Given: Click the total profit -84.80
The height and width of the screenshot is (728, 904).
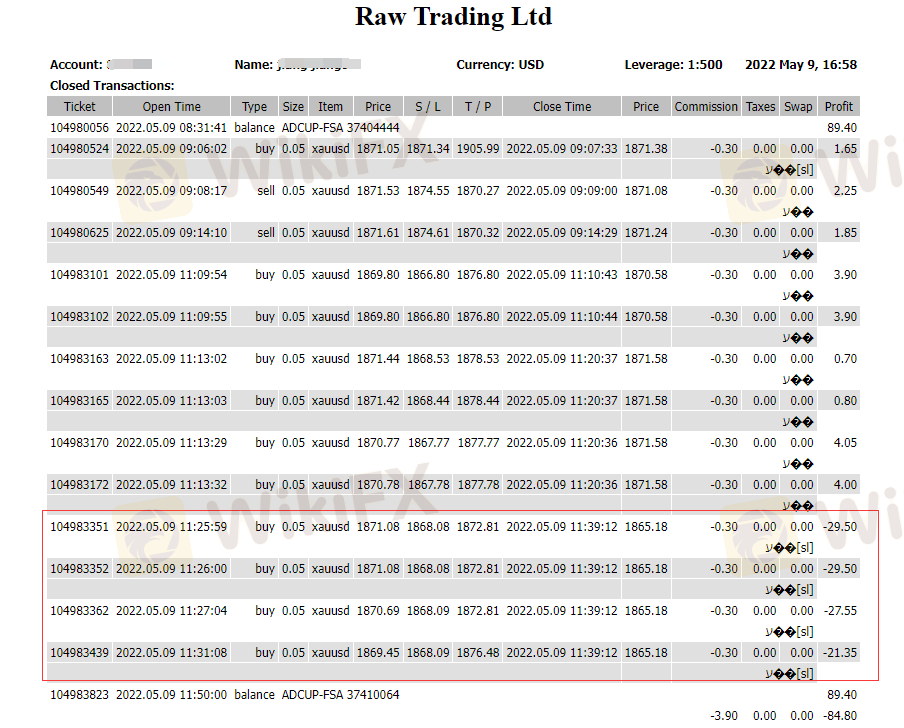Looking at the screenshot, I should click(840, 716).
